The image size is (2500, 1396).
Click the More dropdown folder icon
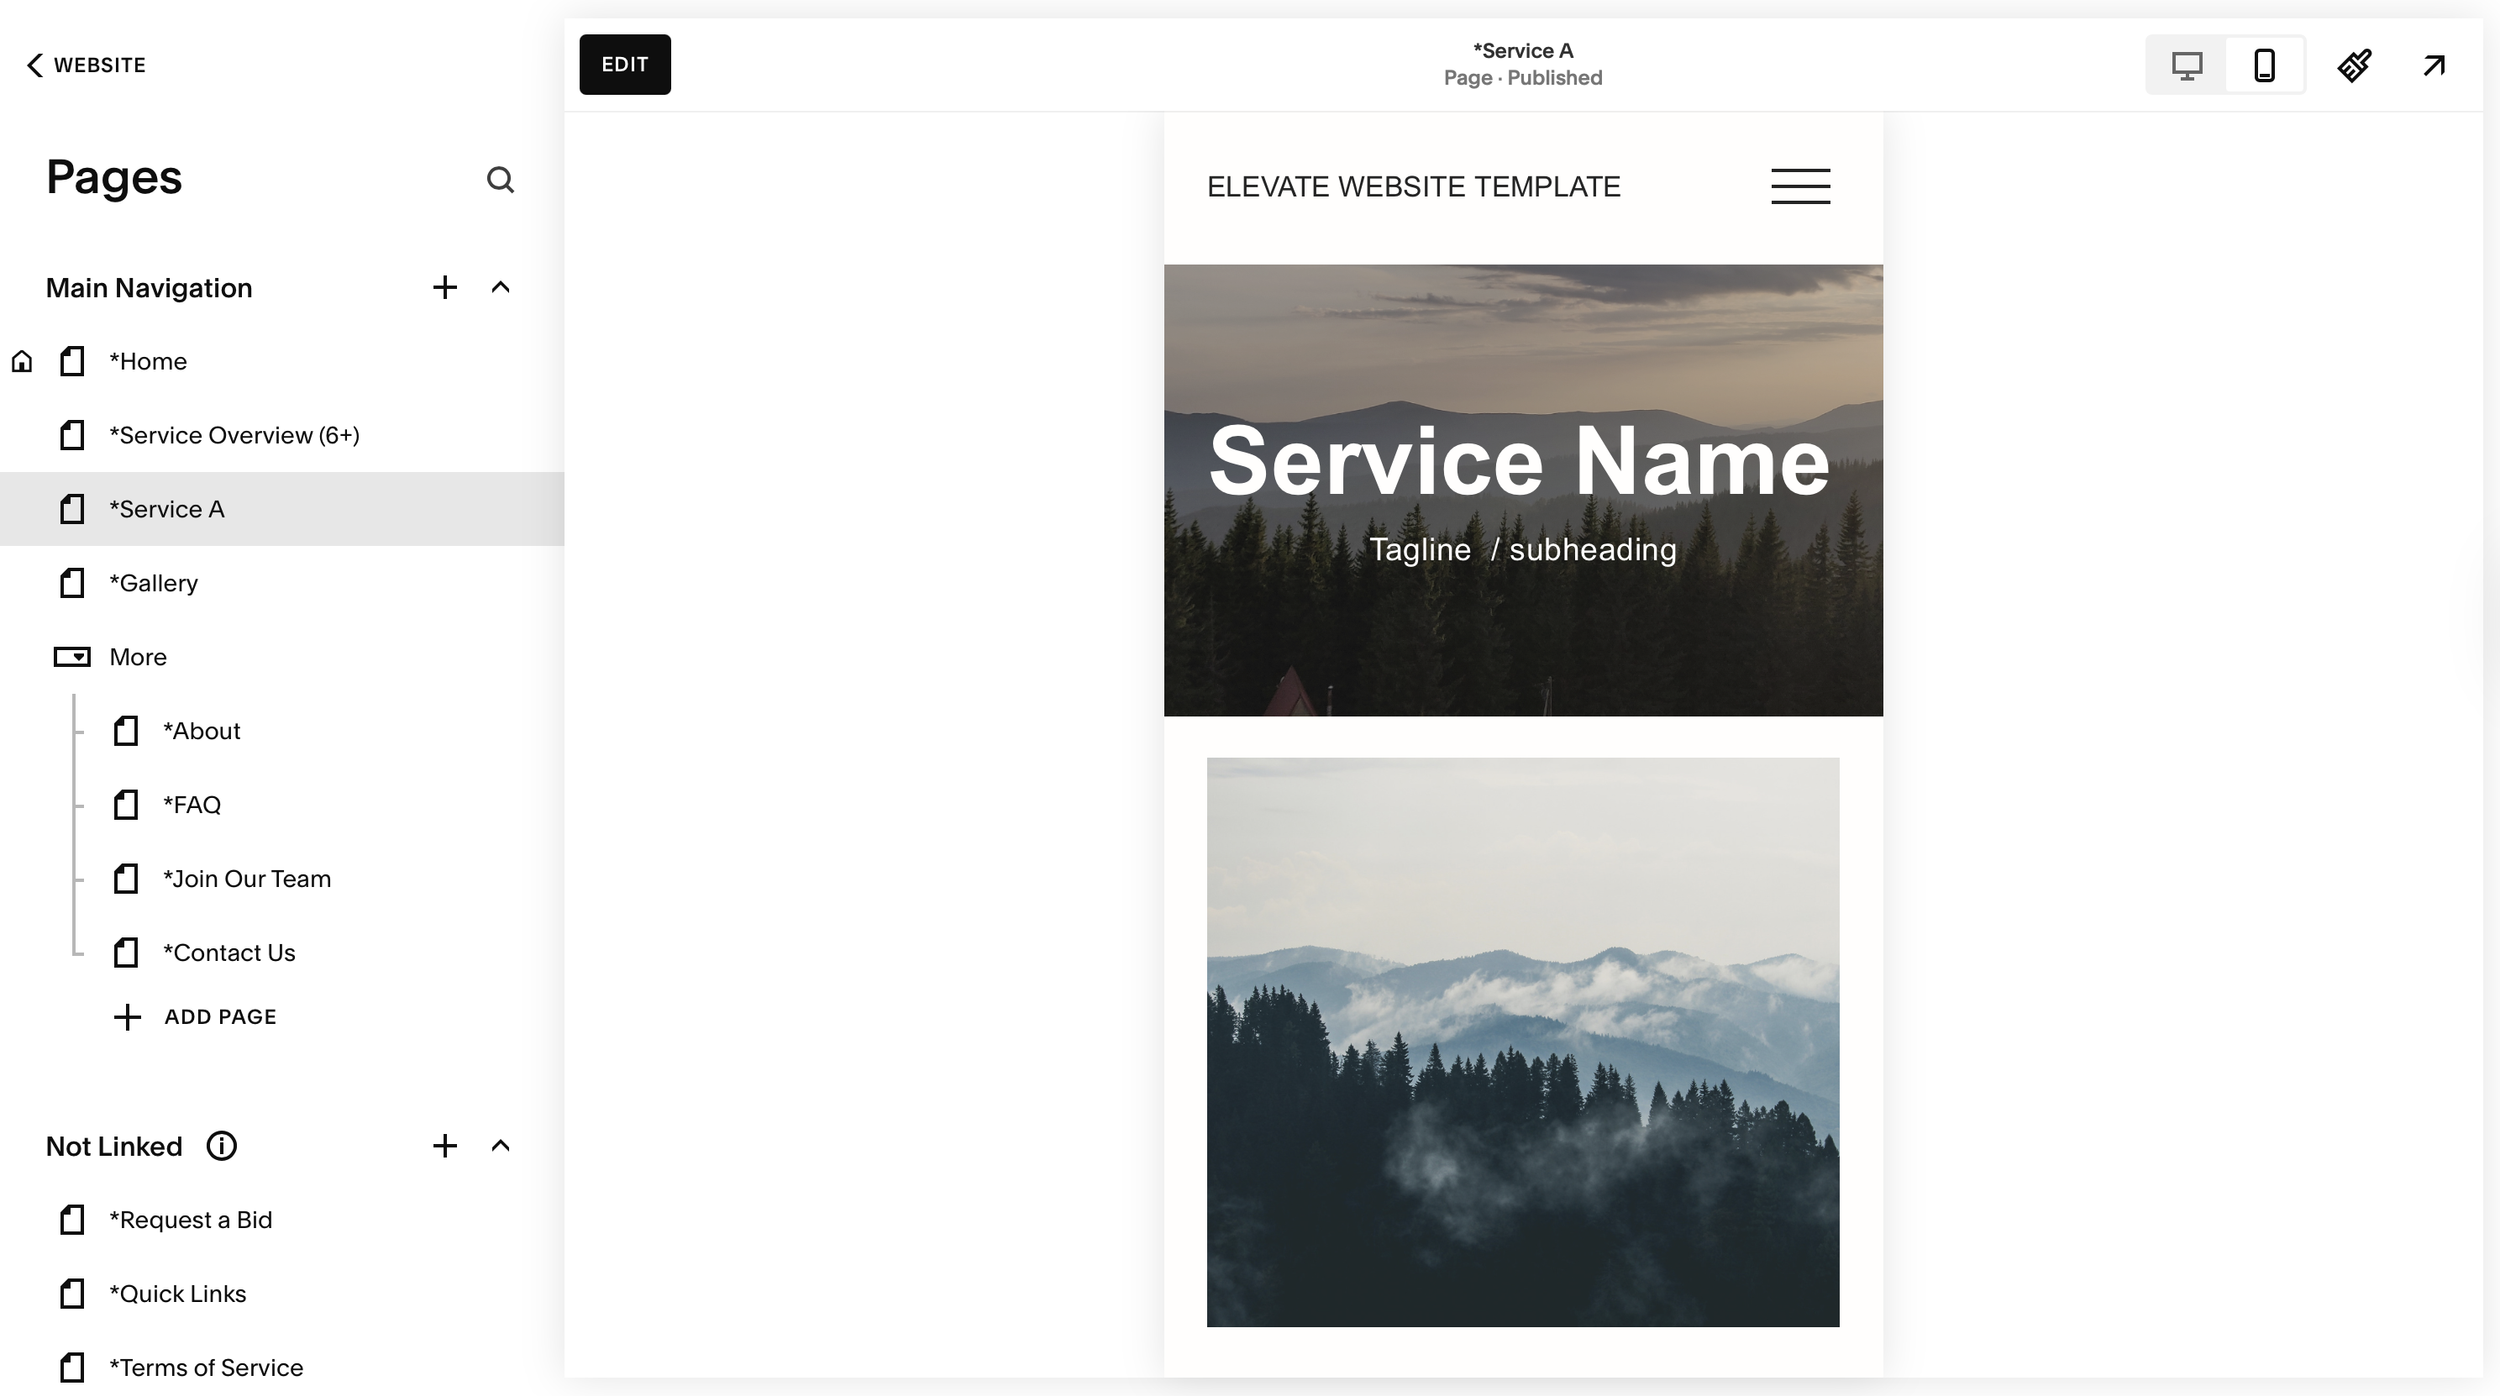[x=72, y=657]
